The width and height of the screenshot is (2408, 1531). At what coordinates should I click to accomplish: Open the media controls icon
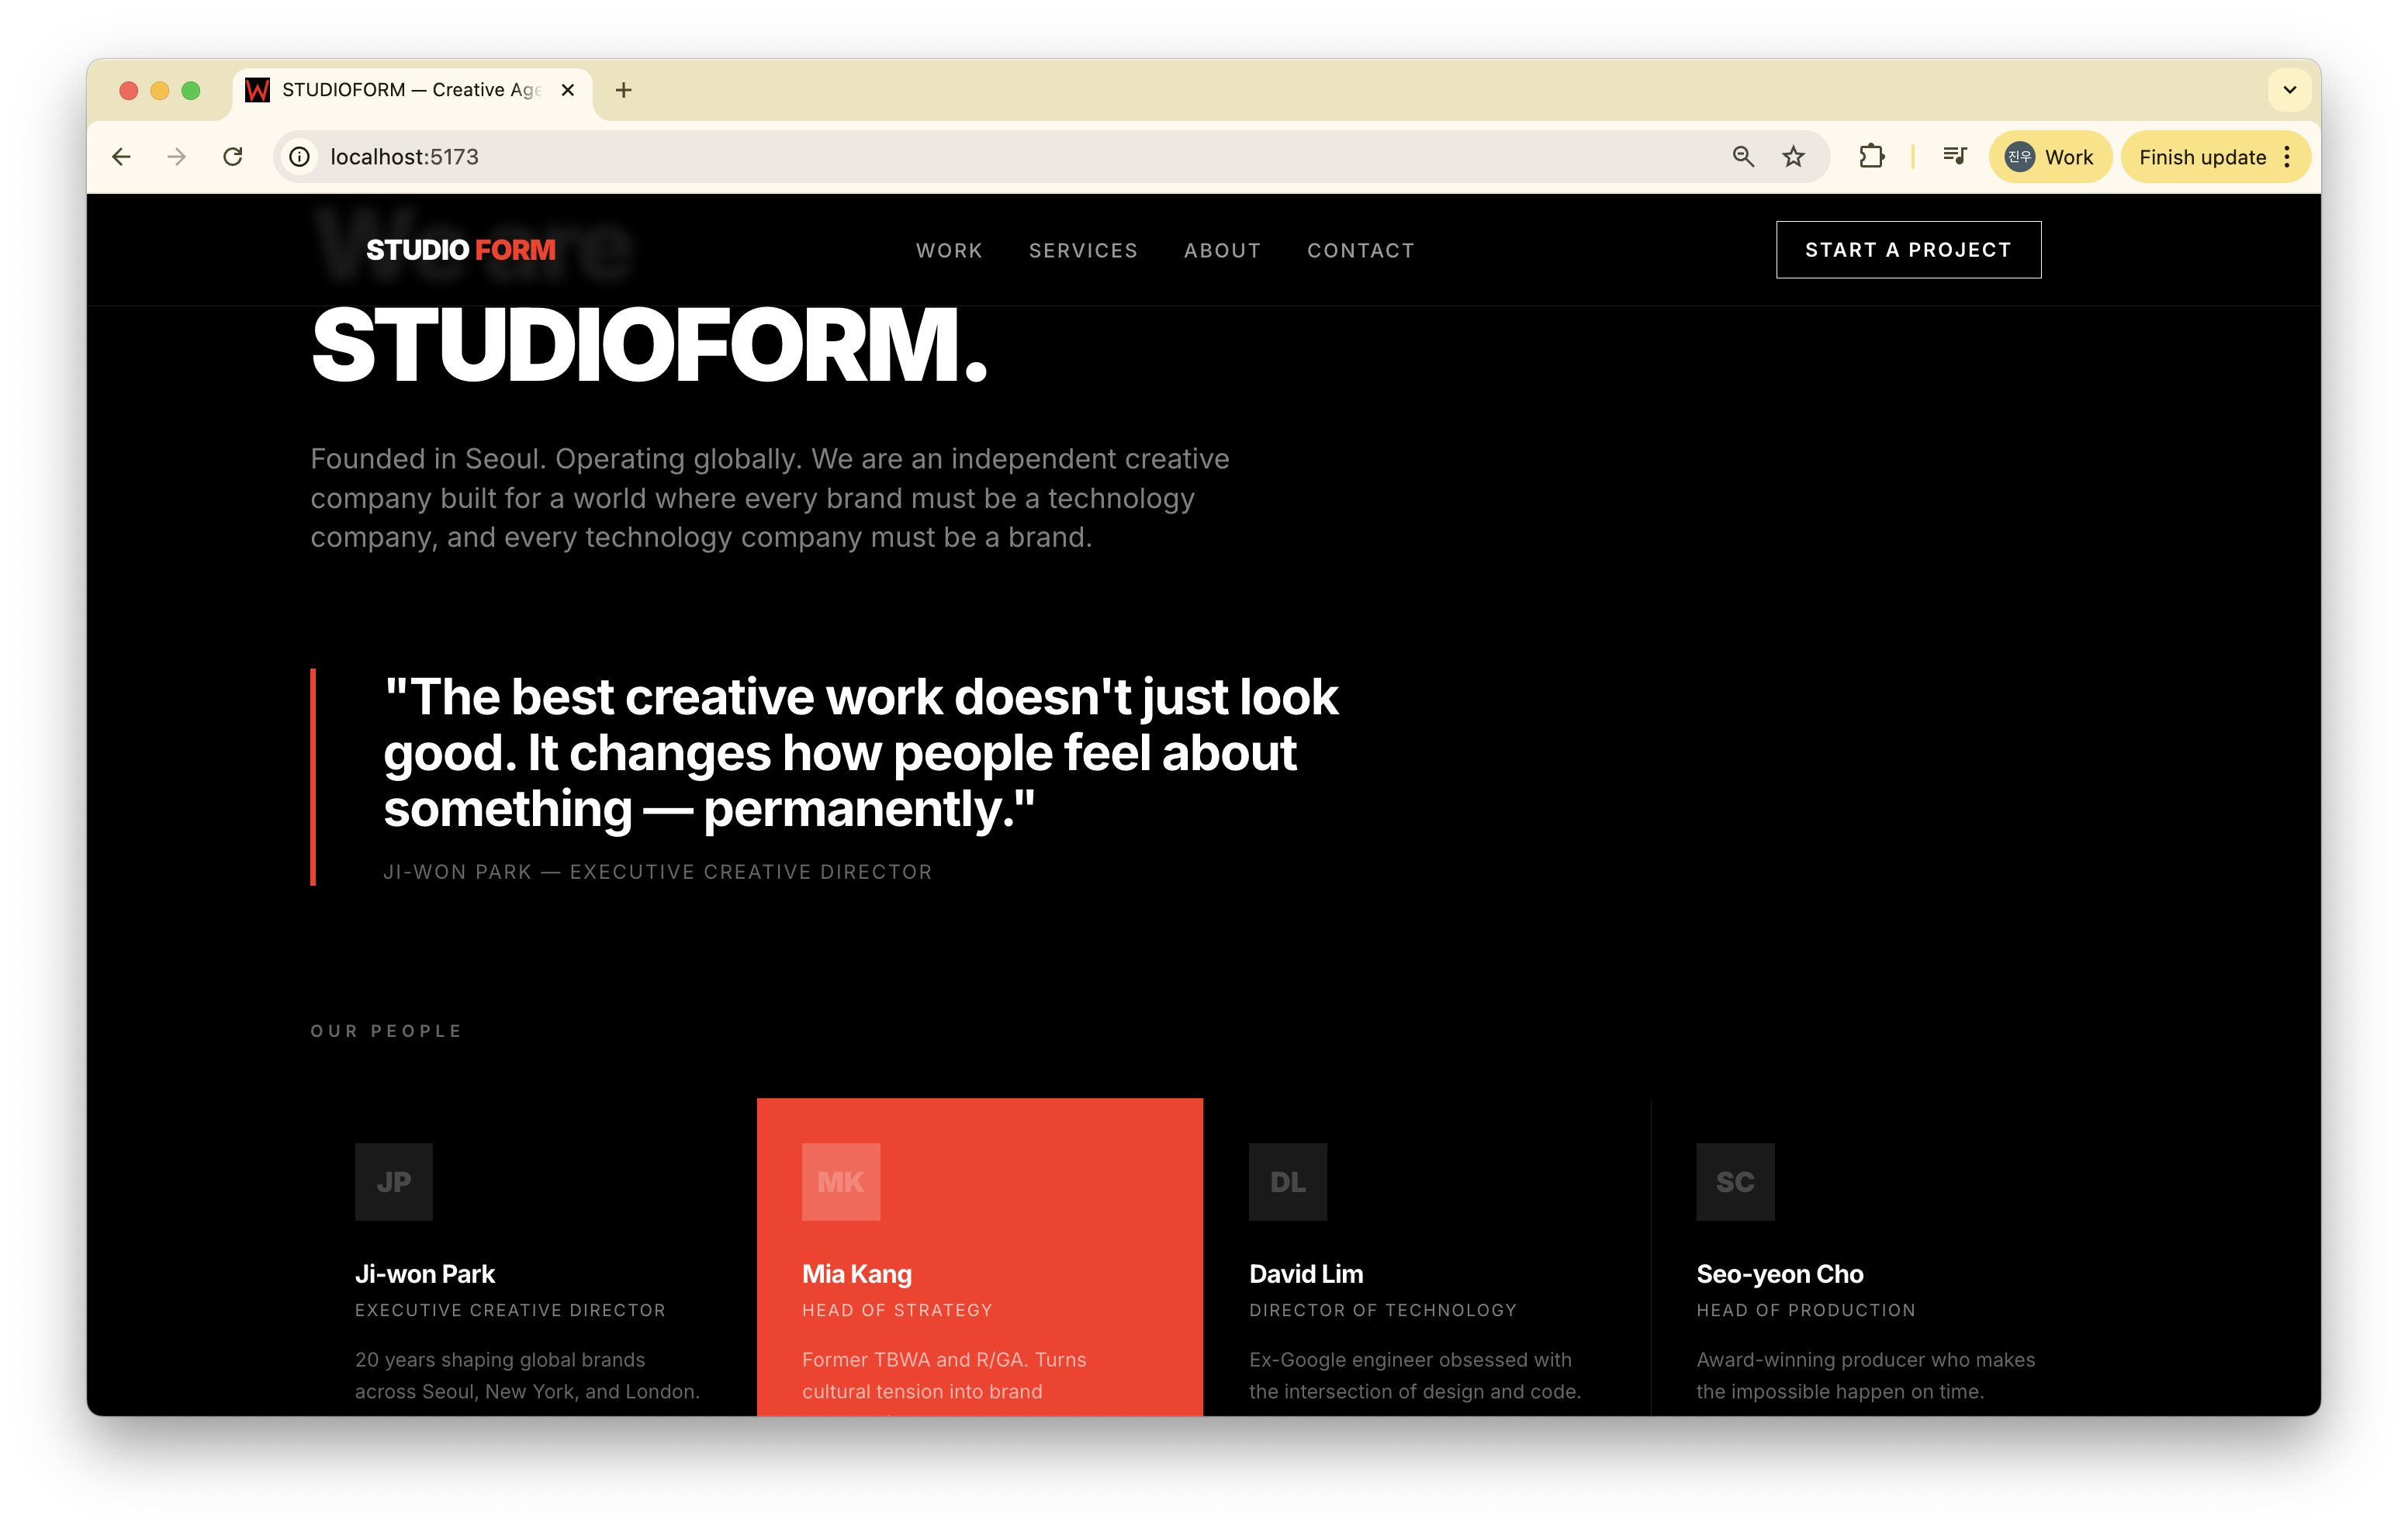pyautogui.click(x=1954, y=157)
